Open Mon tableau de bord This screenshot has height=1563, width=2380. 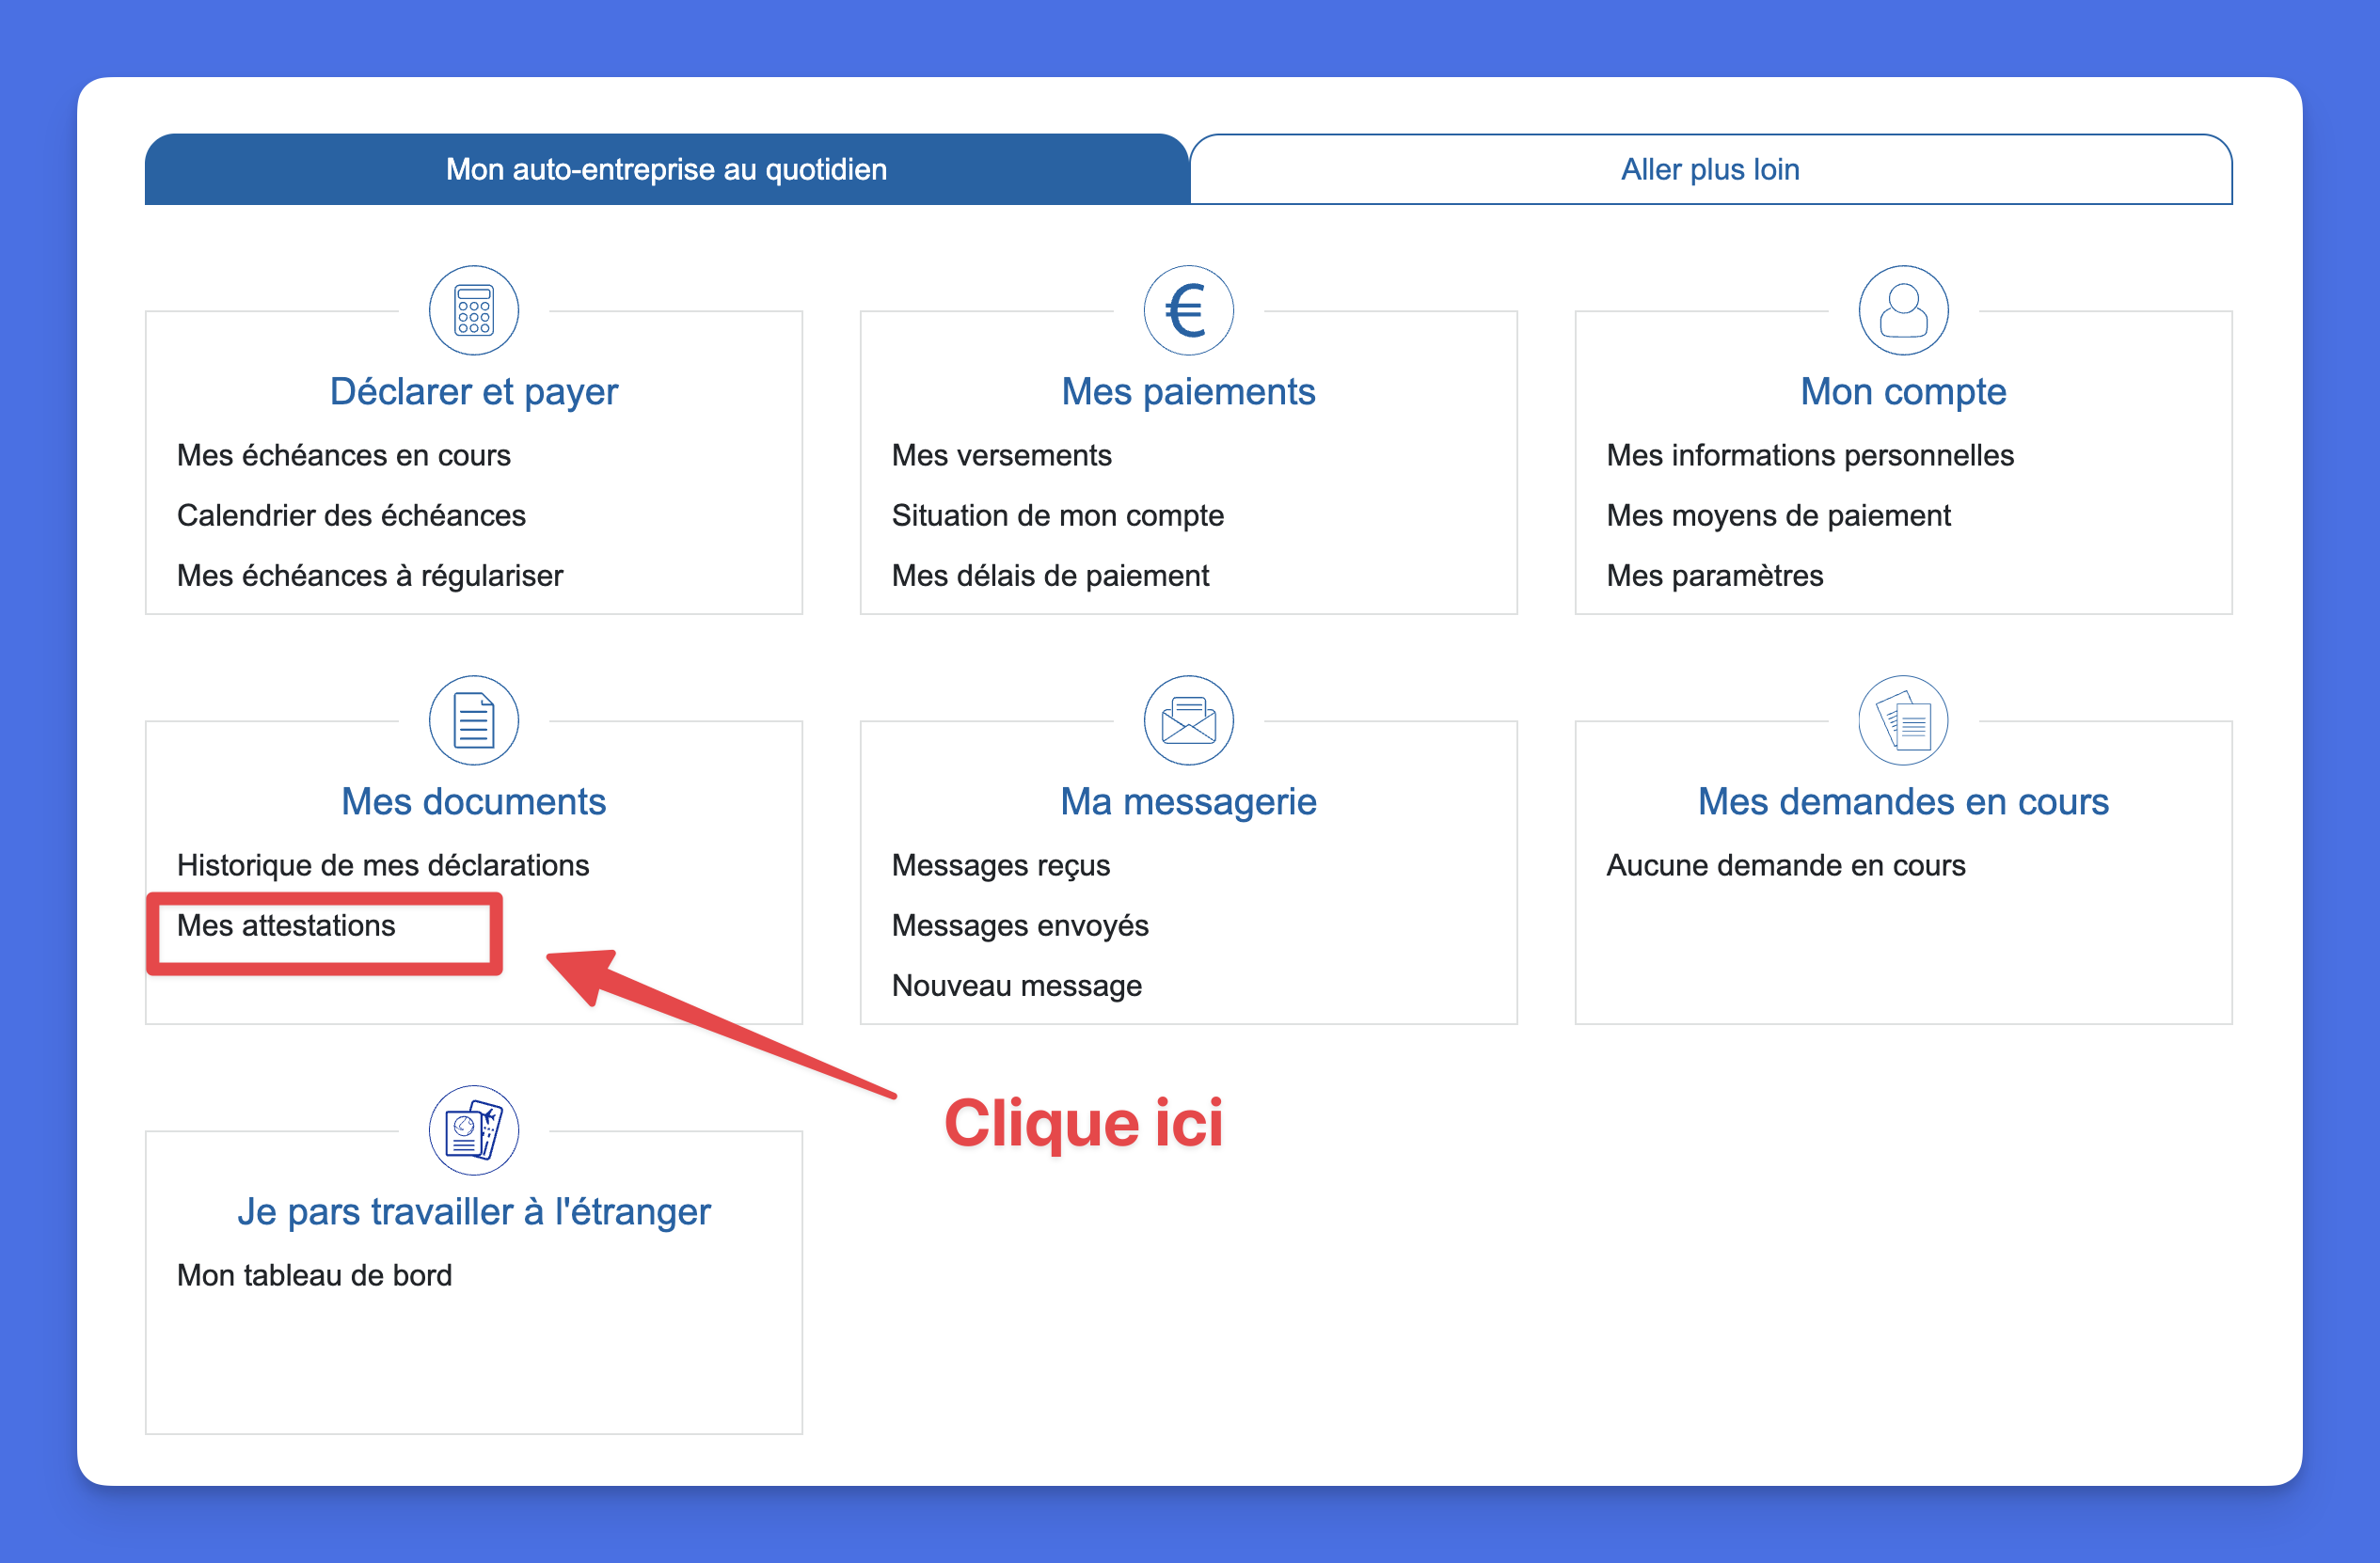coord(314,1275)
